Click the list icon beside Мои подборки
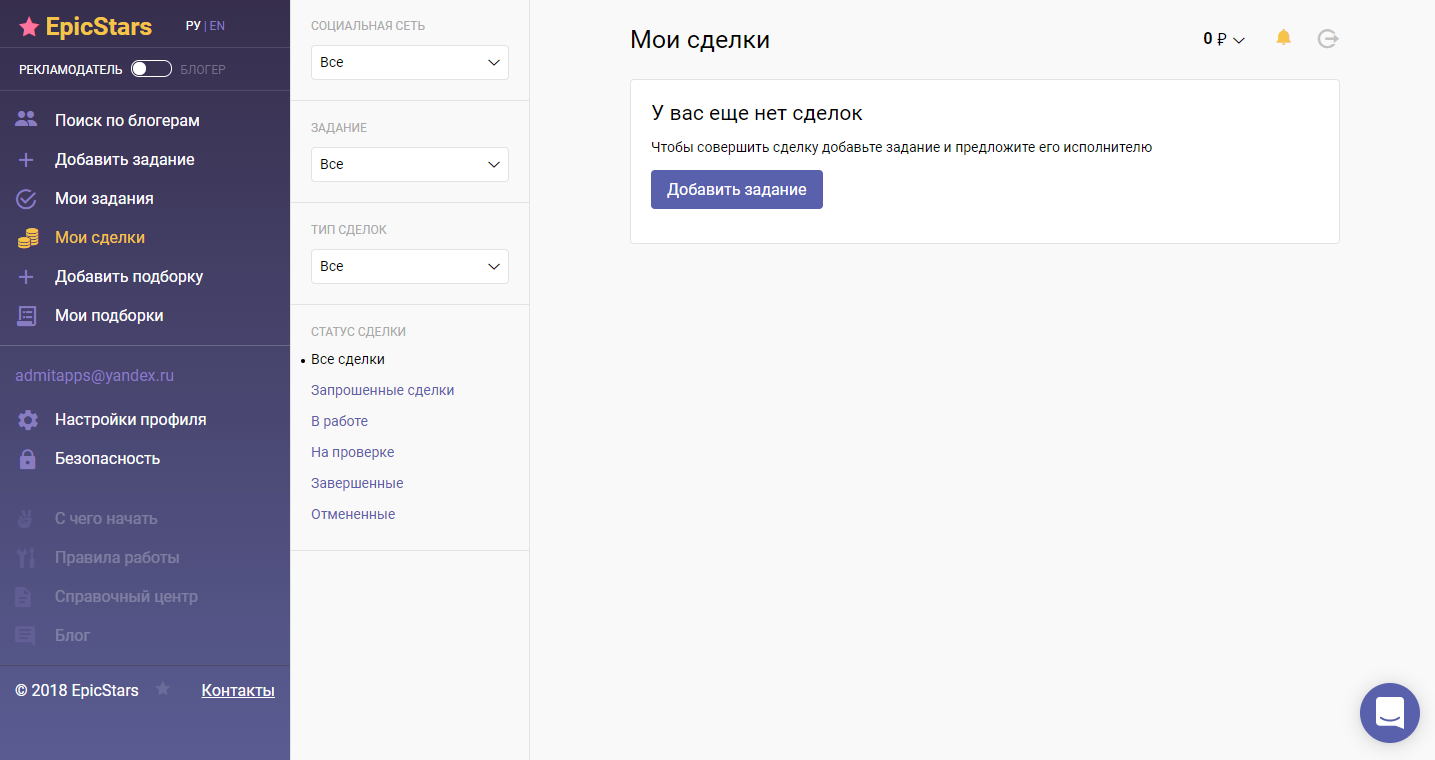Screen dimensions: 1435x760 click(27, 316)
